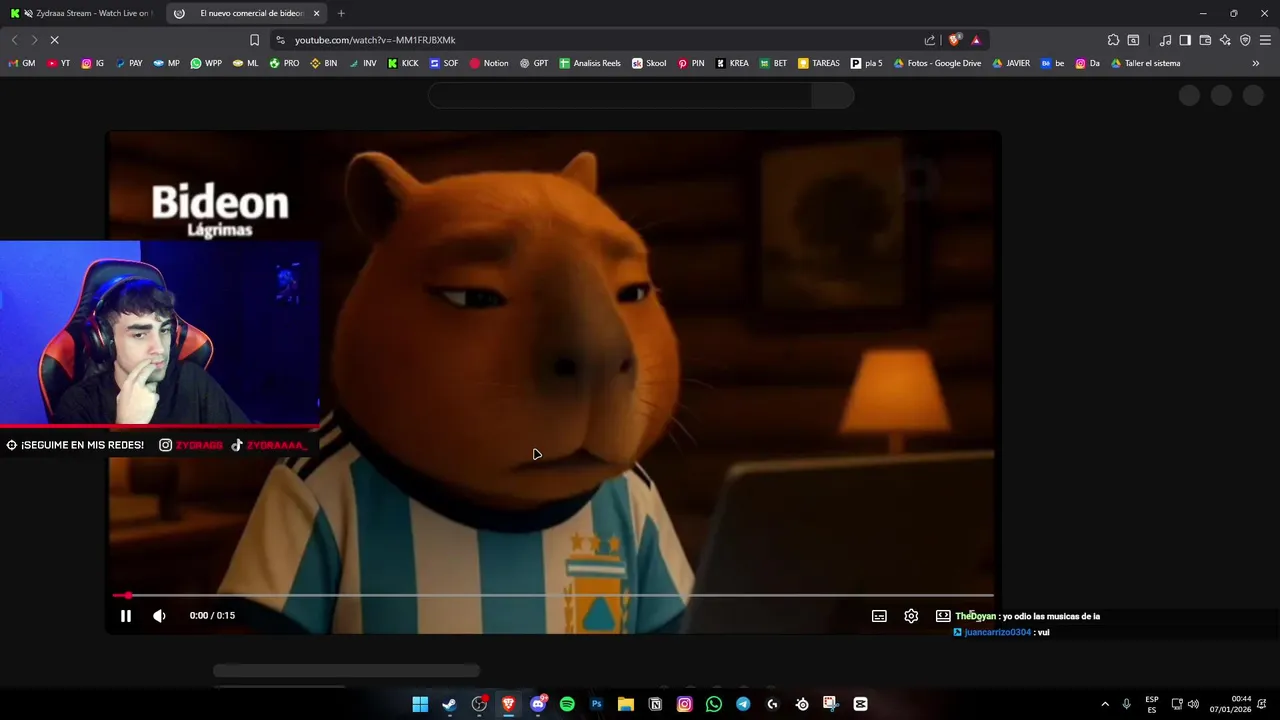The height and width of the screenshot is (720, 1280).
Task: Stop page loading with the X button
Action: click(55, 40)
